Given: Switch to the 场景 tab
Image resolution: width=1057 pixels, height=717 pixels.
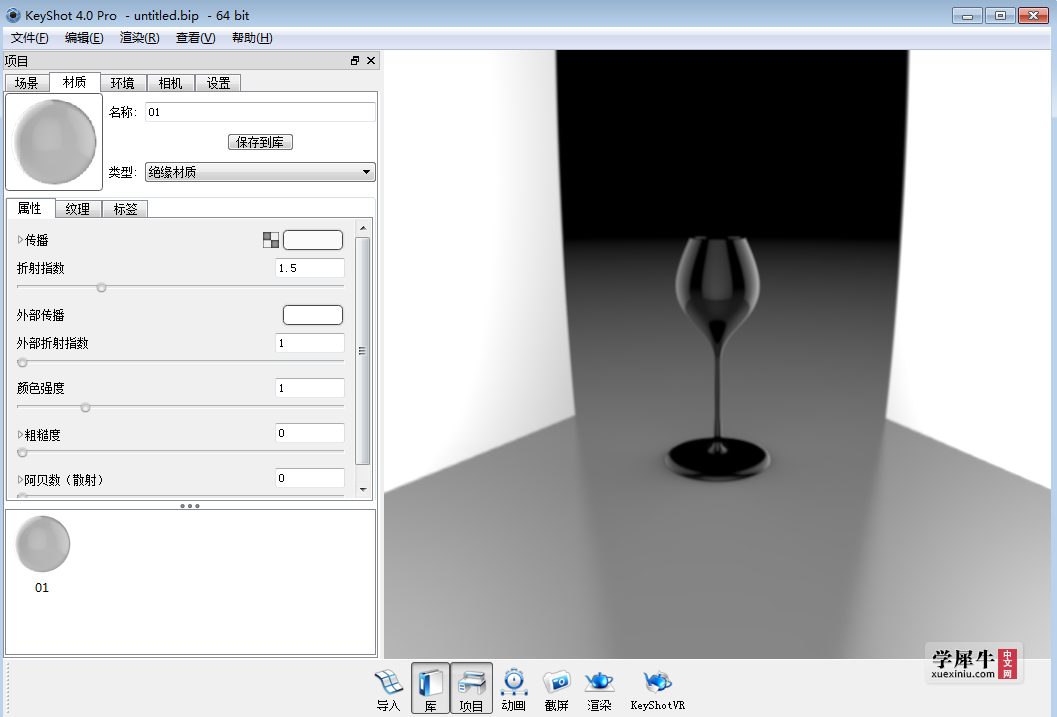Looking at the screenshot, I should pyautogui.click(x=27, y=83).
